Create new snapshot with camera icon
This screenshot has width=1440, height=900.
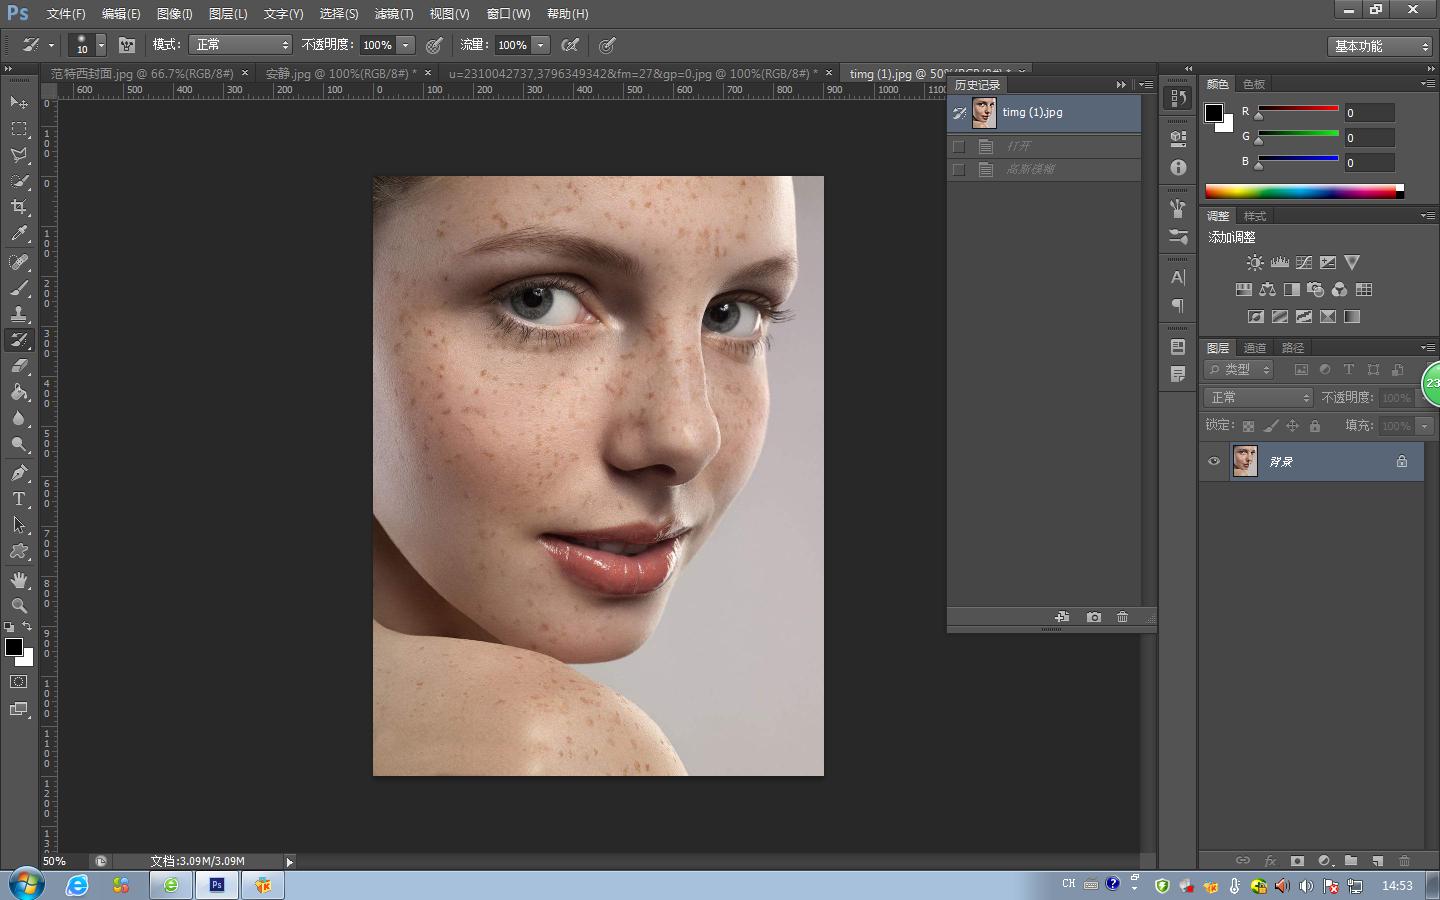(x=1094, y=617)
